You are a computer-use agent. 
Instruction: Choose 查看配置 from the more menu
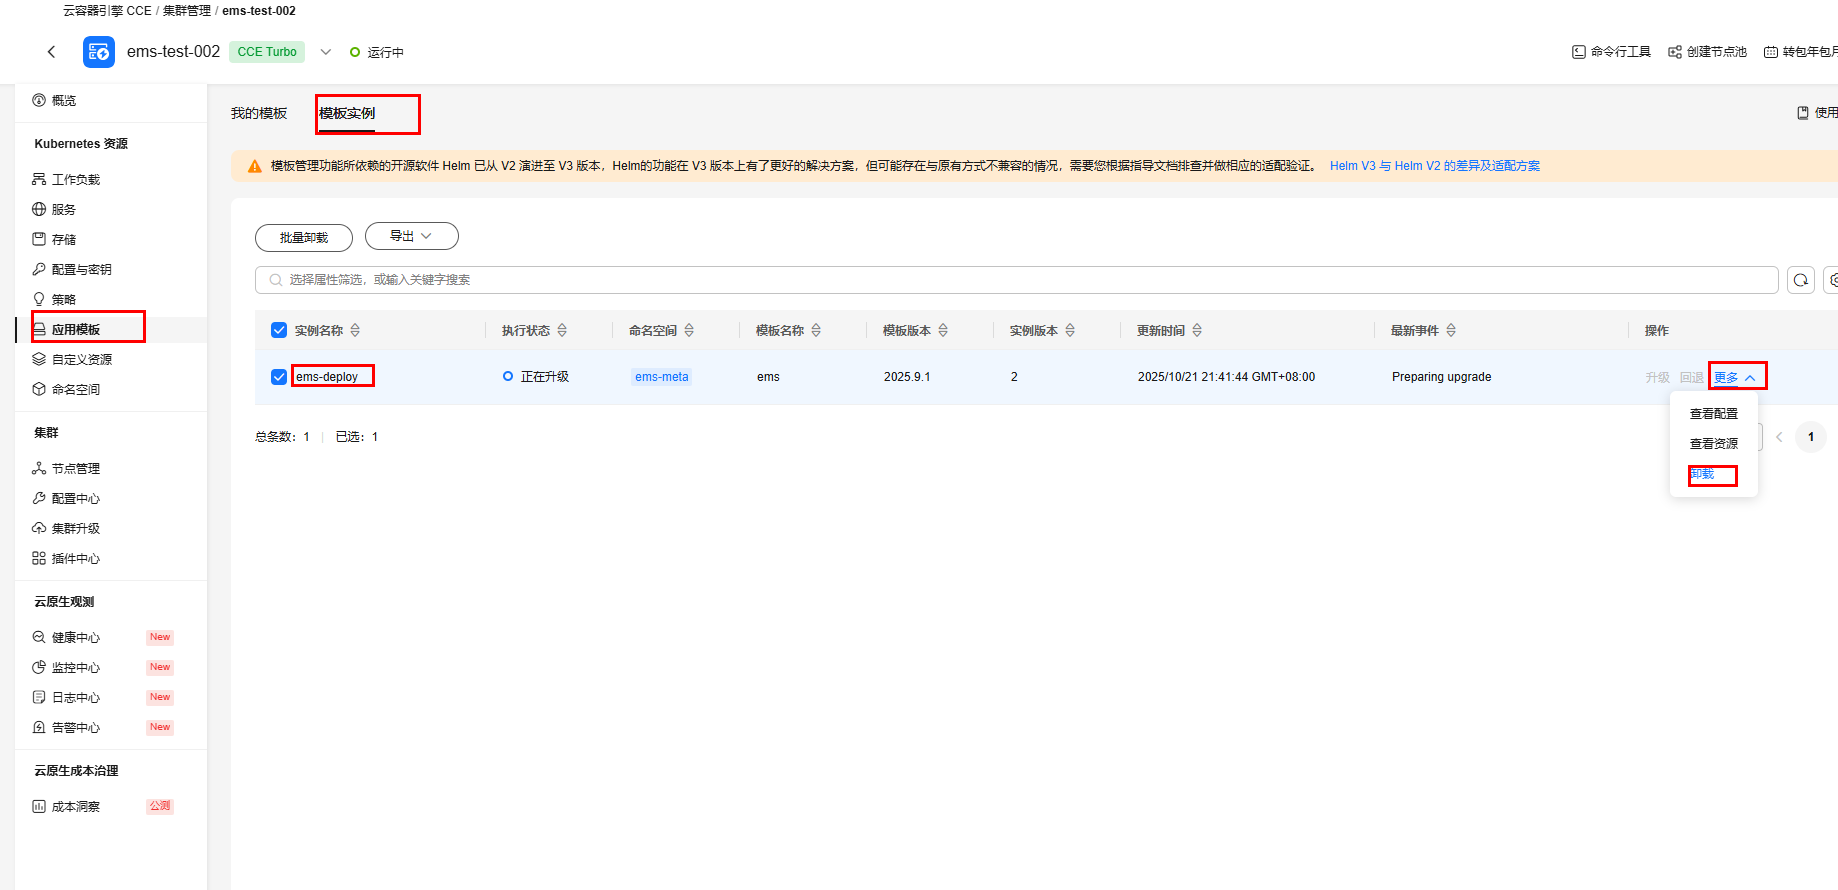coord(1714,413)
